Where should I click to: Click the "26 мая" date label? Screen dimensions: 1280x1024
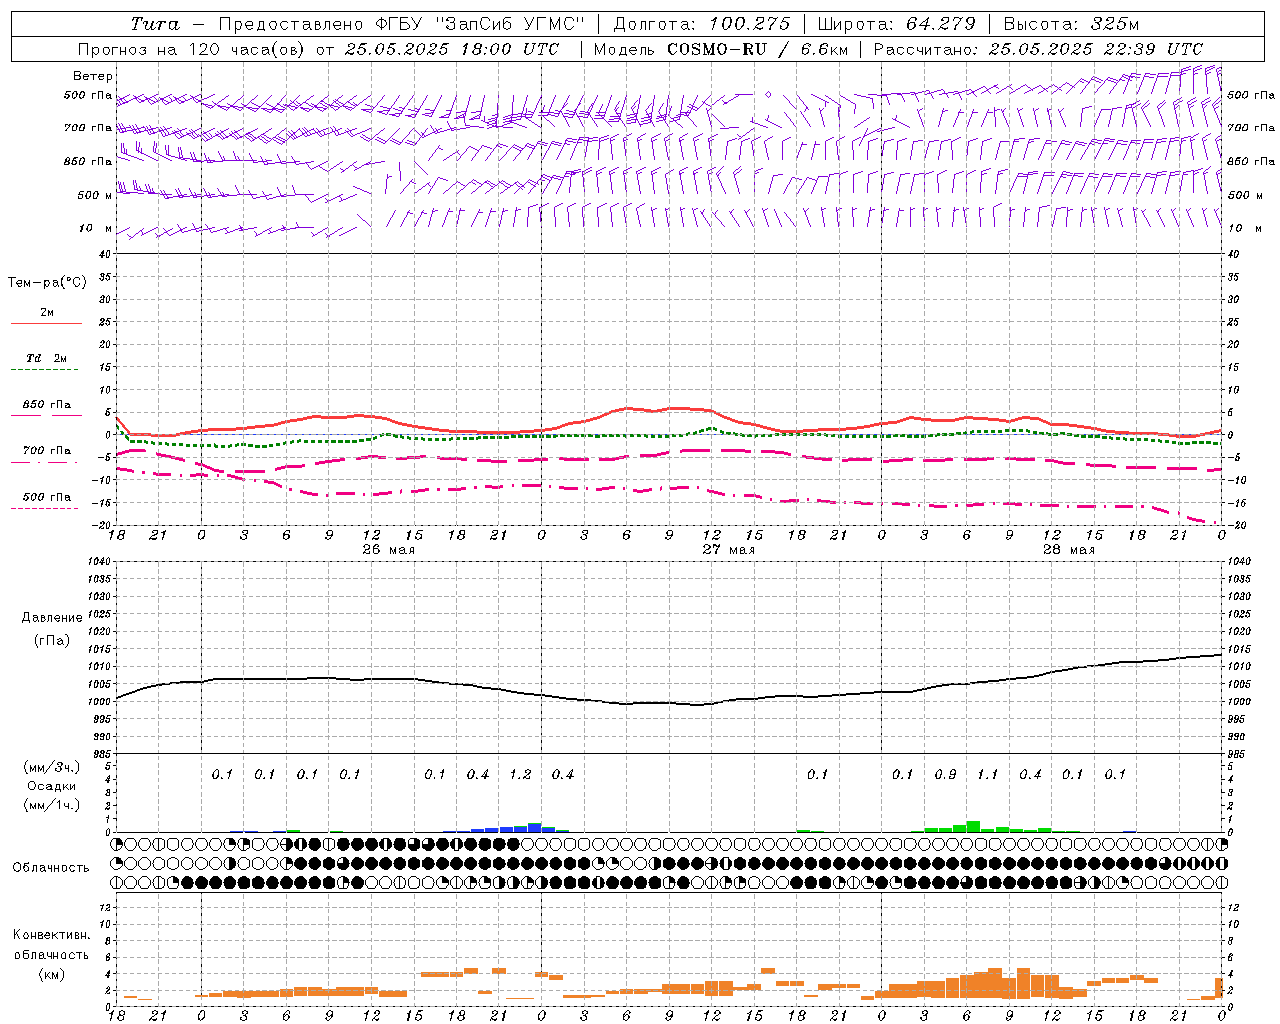[388, 549]
